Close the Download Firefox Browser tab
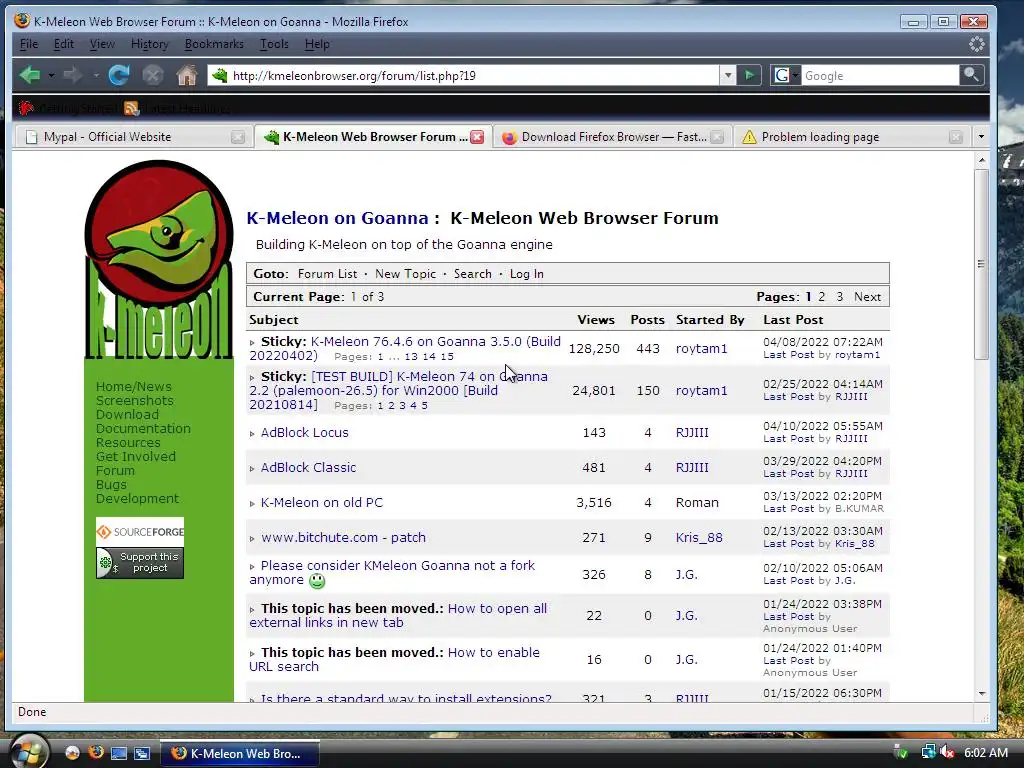The width and height of the screenshot is (1024, 768). pyautogui.click(x=717, y=137)
